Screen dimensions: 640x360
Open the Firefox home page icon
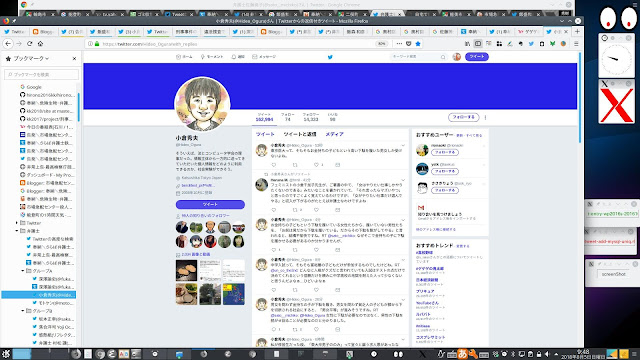coord(40,44)
